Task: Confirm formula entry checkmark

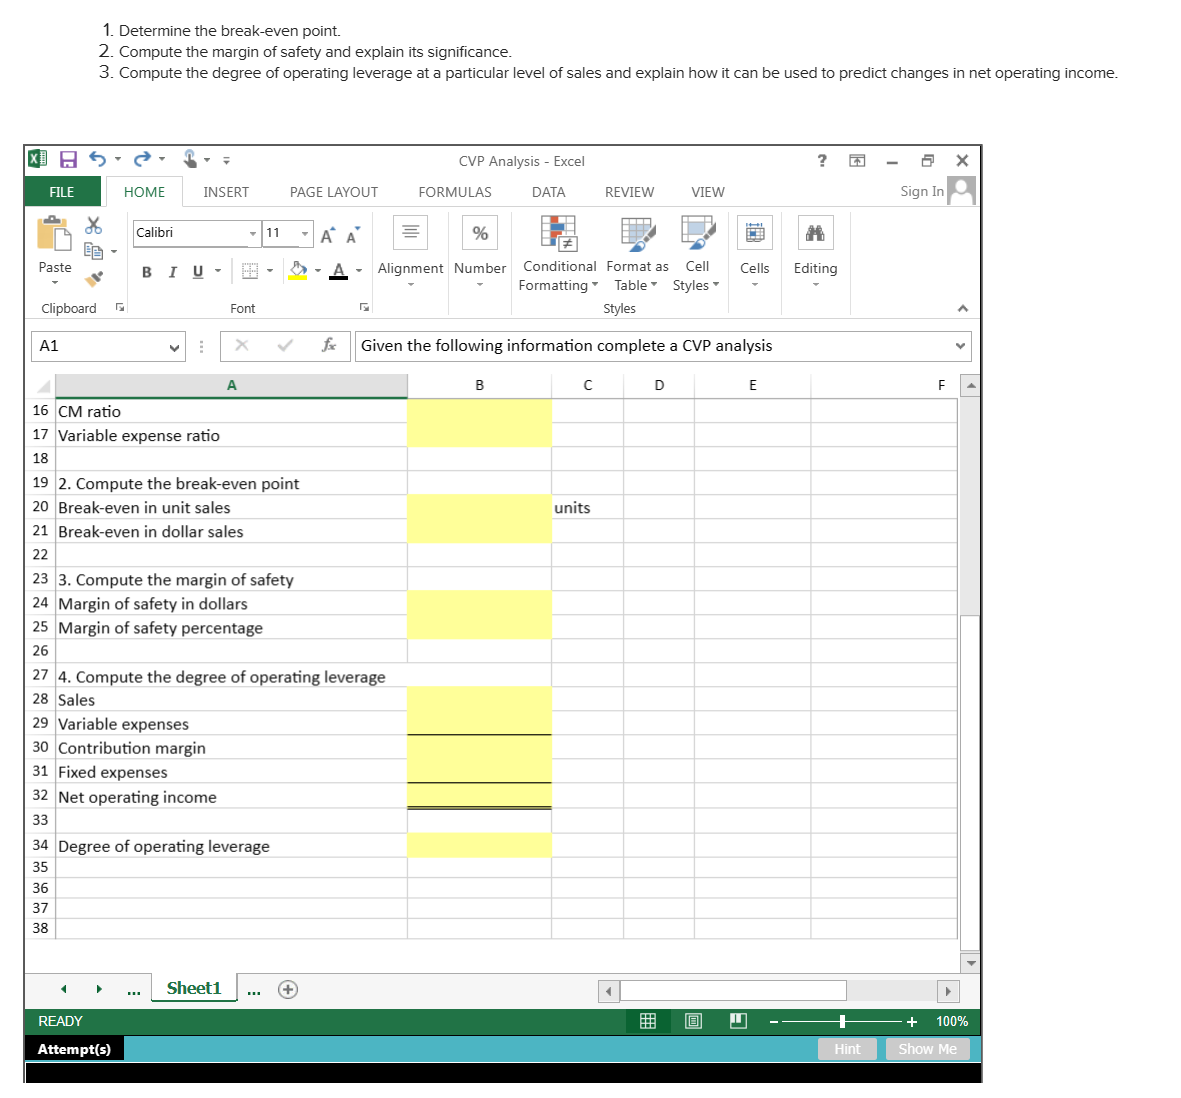Action: point(285,346)
